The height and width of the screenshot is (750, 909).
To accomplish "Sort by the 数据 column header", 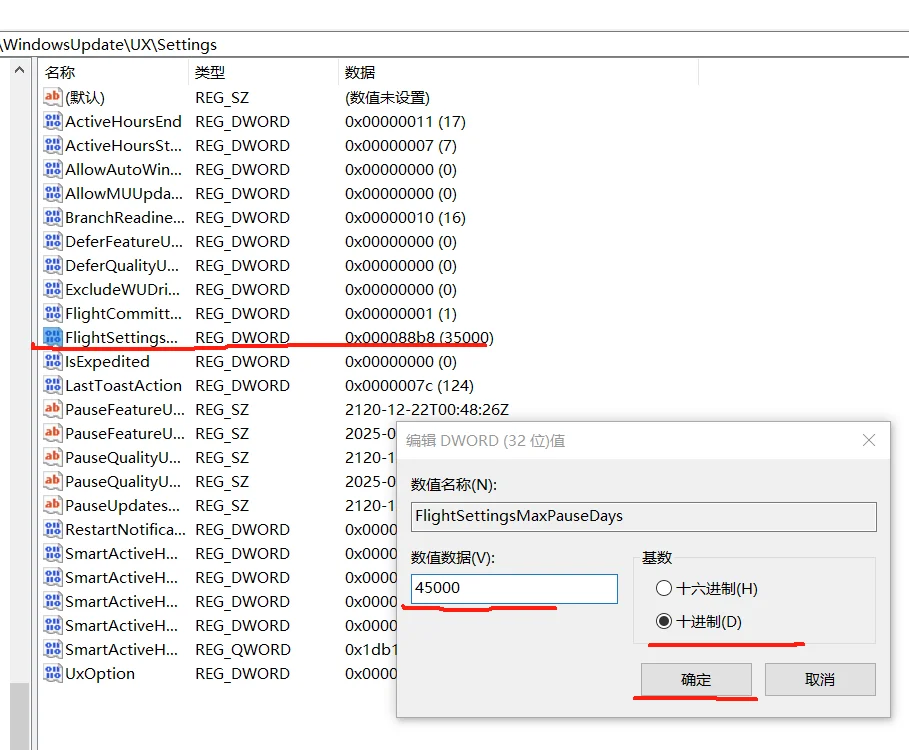I will coord(518,72).
